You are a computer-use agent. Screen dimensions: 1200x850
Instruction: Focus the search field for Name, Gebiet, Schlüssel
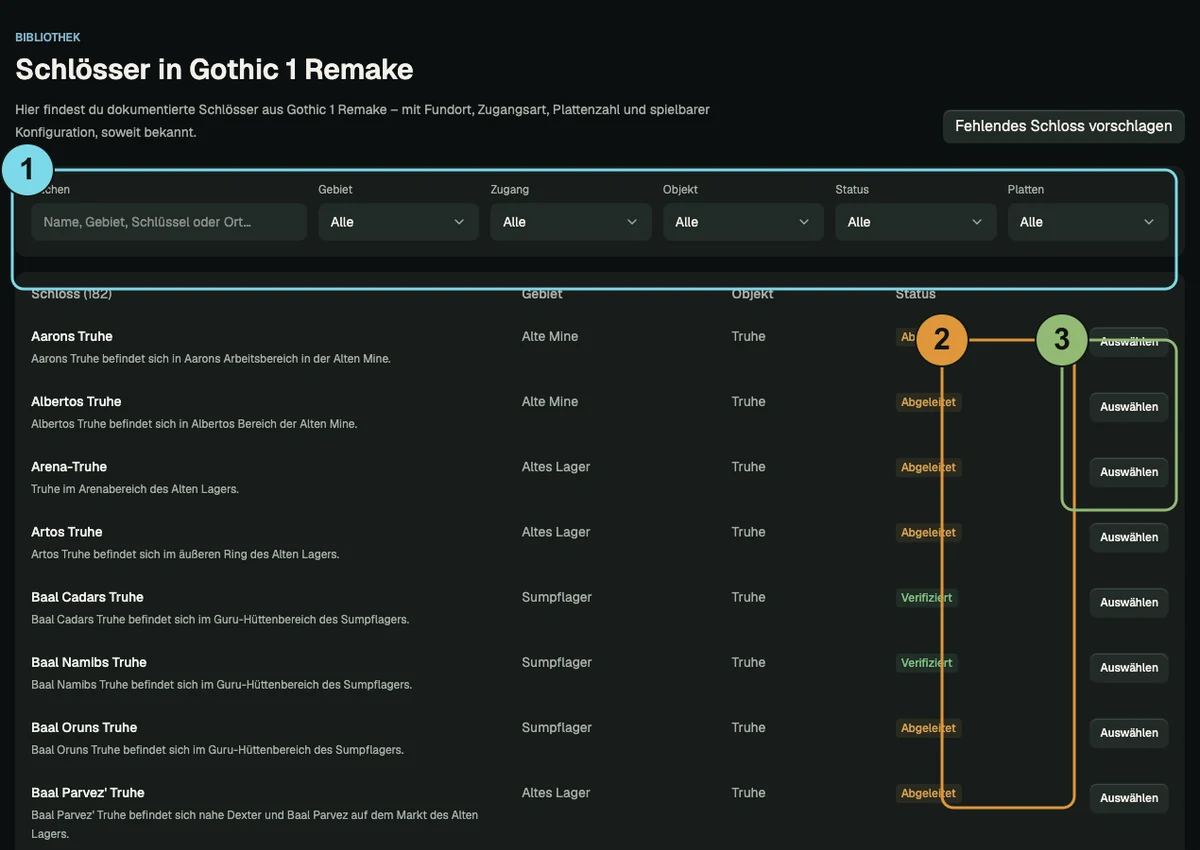(x=169, y=222)
